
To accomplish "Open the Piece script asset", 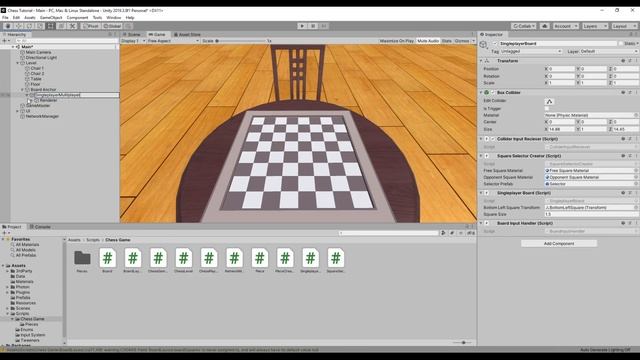I will [x=260, y=260].
